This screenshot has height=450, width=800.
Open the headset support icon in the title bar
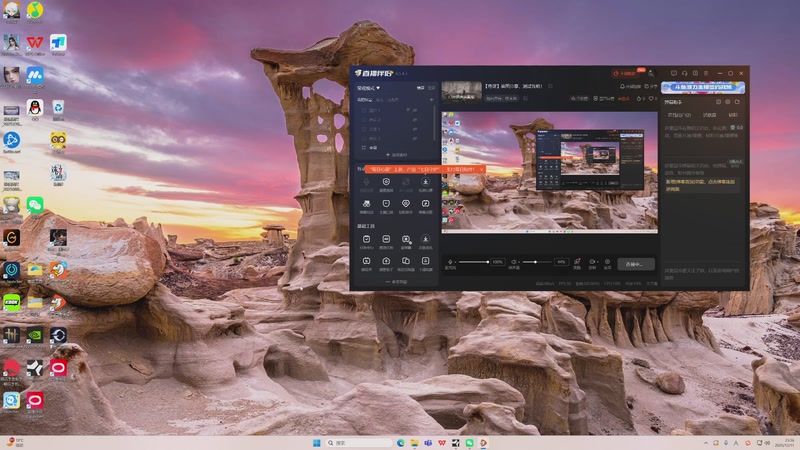coord(684,73)
